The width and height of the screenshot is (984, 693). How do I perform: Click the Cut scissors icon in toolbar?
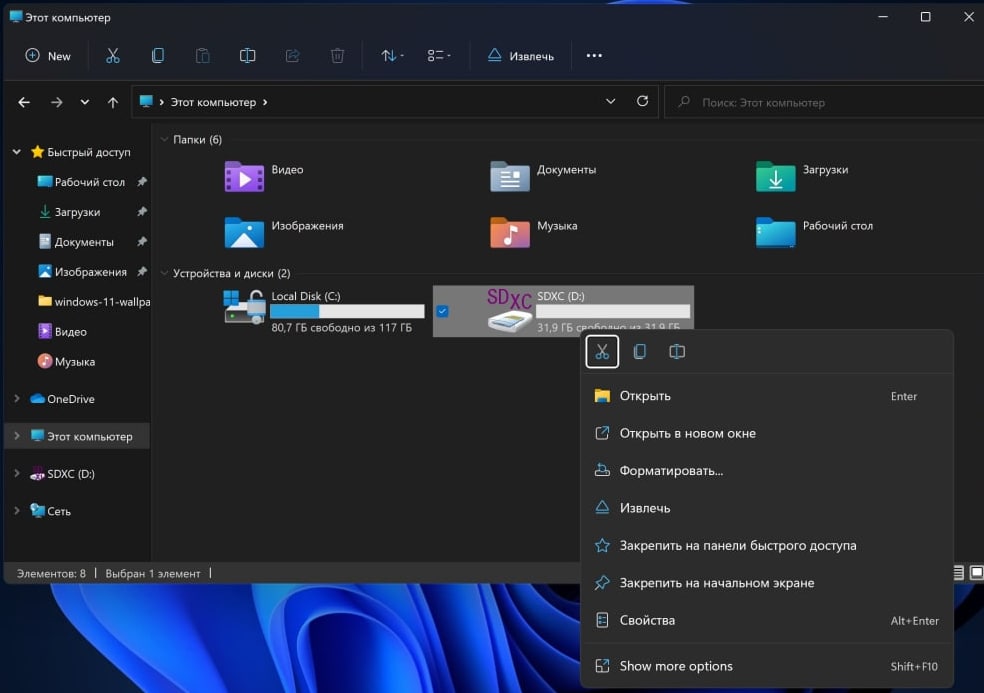pyautogui.click(x=113, y=56)
